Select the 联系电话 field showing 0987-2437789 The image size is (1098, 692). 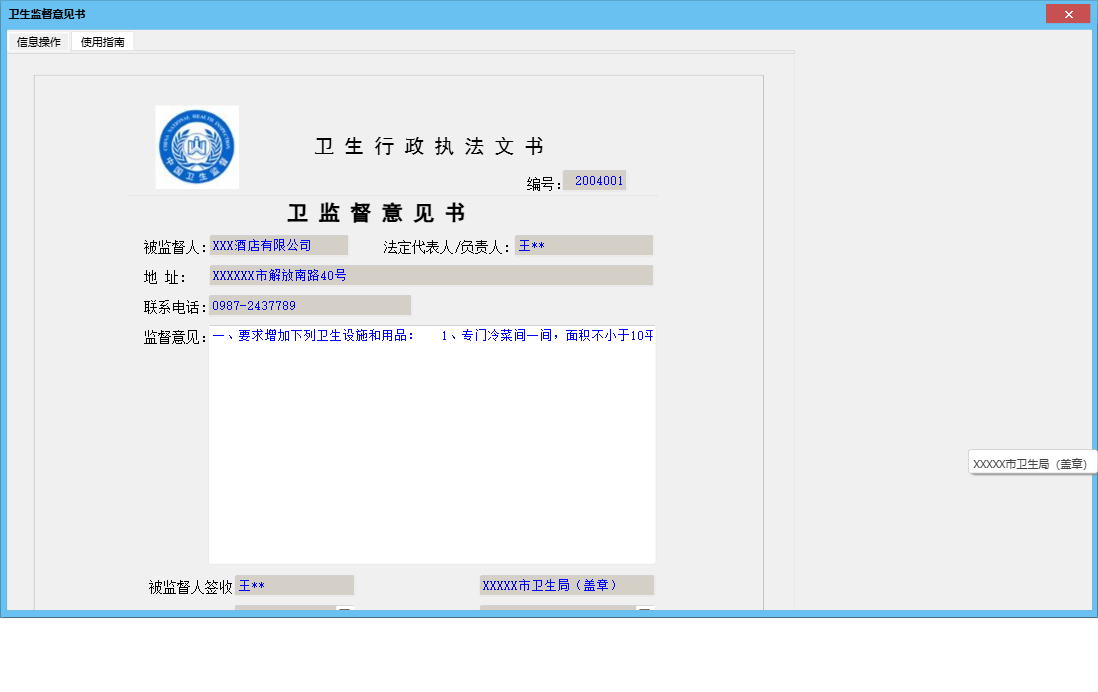[310, 304]
